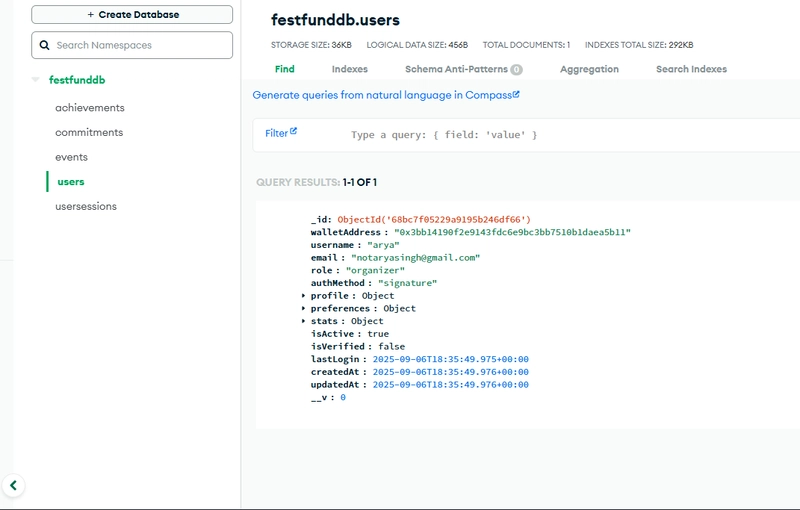The width and height of the screenshot is (800, 510).
Task: Expand the stats Object field
Action: click(x=304, y=321)
